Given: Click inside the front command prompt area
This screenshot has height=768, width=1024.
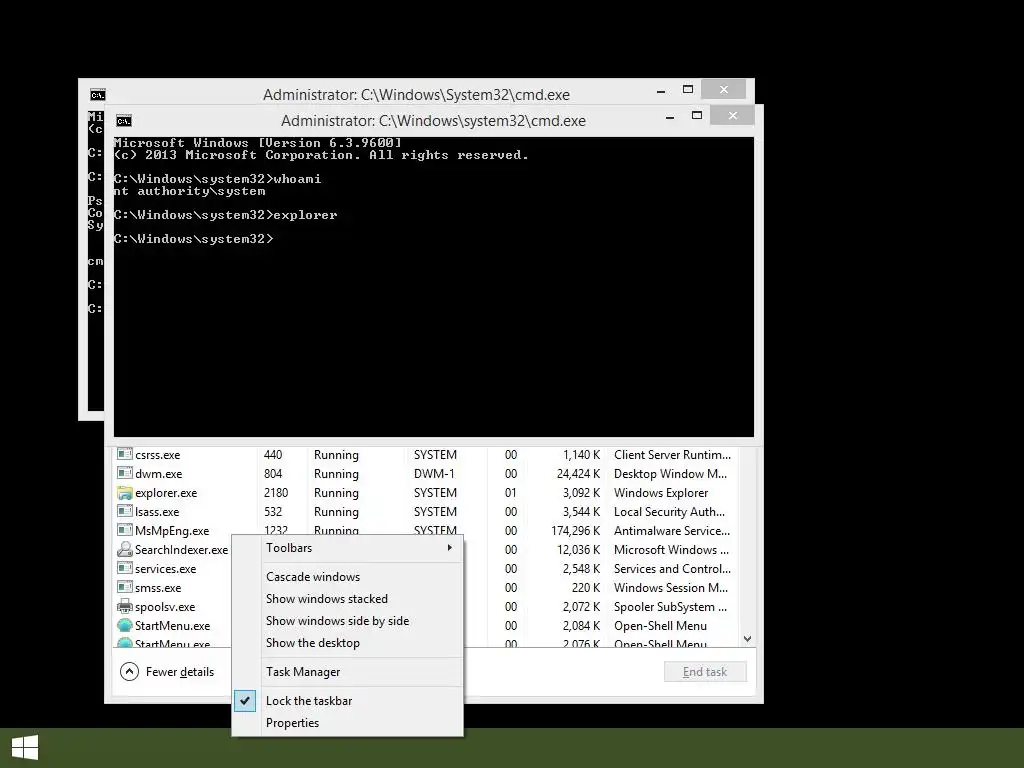Looking at the screenshot, I should click(434, 287).
